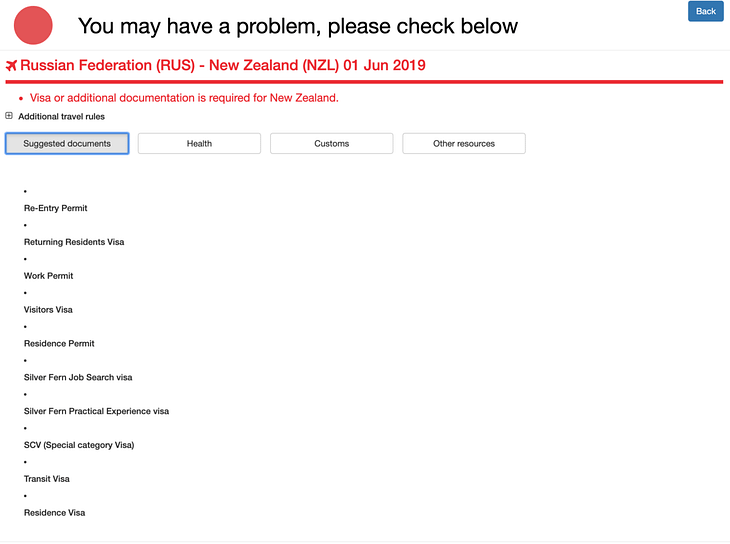Viewport: 730px width, 544px height.
Task: Show the Other resources tab
Action: pos(463,144)
